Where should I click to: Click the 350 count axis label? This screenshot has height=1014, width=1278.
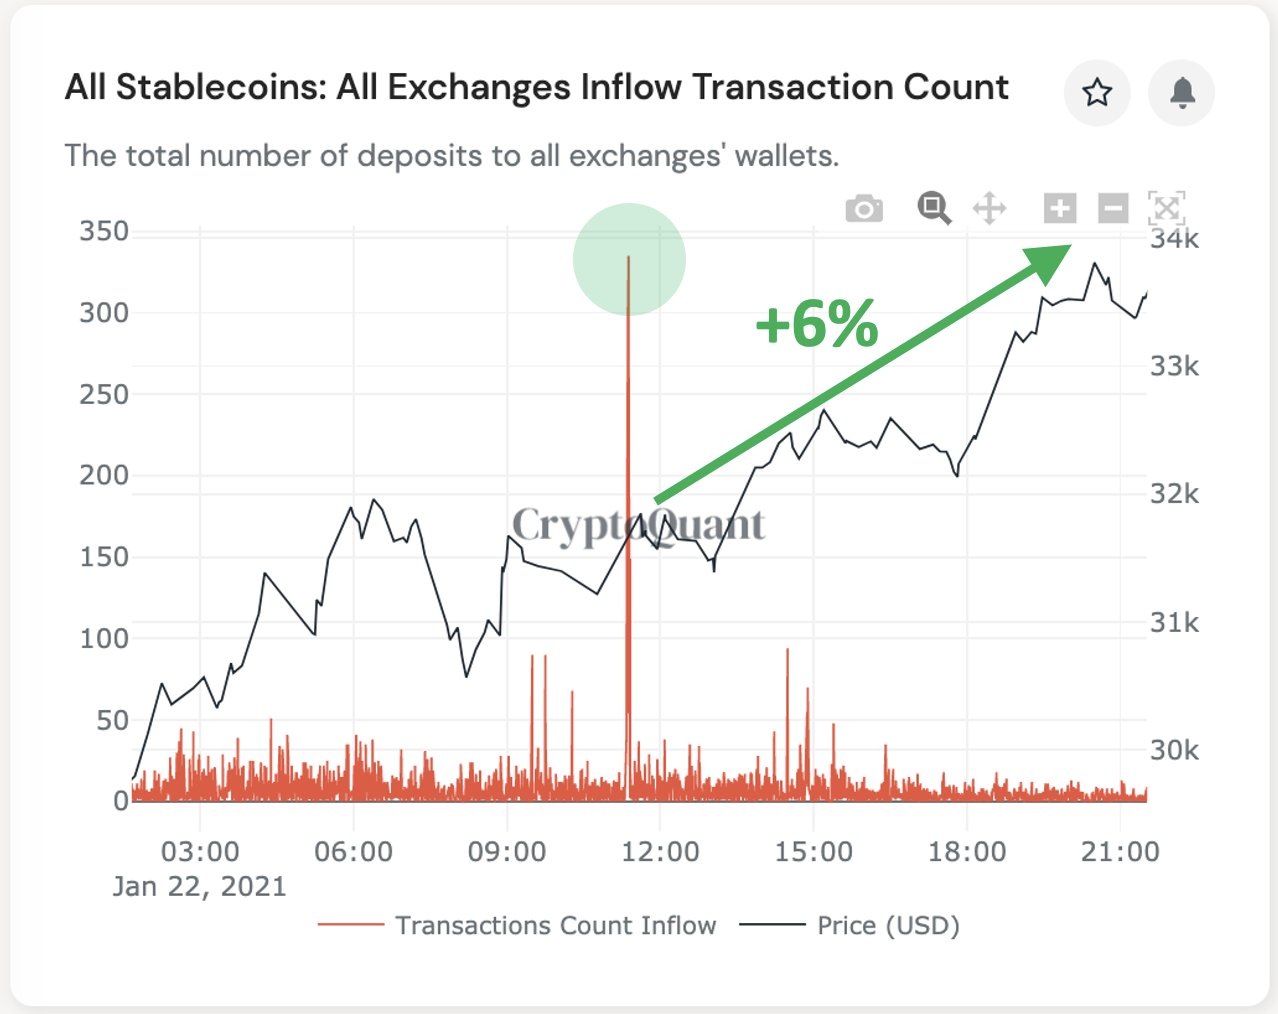tap(104, 231)
